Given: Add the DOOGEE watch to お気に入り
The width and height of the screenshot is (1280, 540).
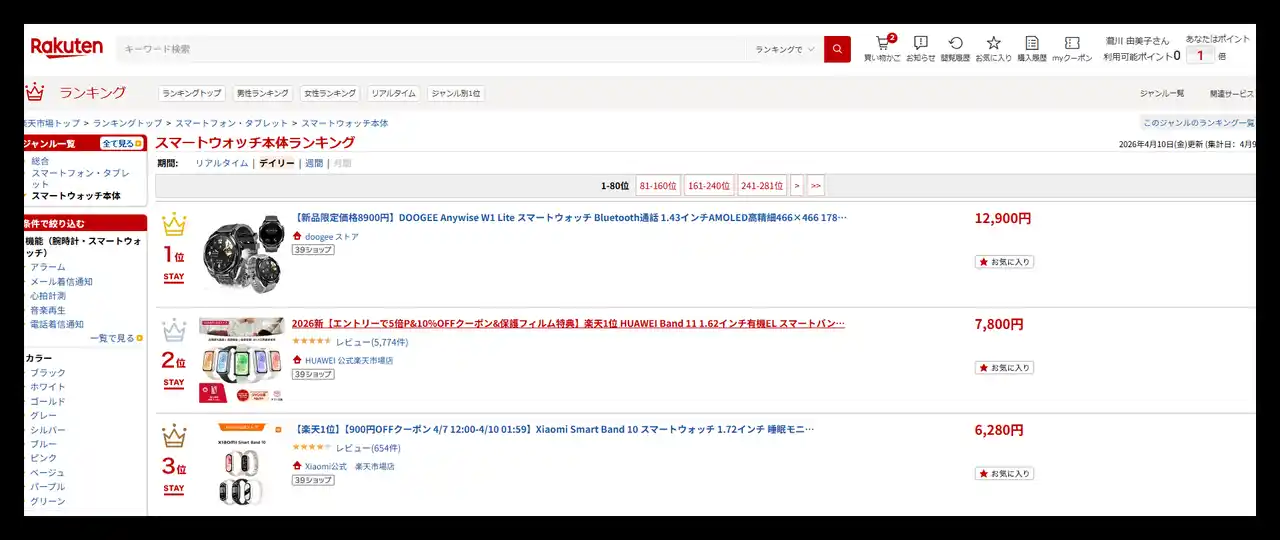Looking at the screenshot, I should [x=1004, y=262].
